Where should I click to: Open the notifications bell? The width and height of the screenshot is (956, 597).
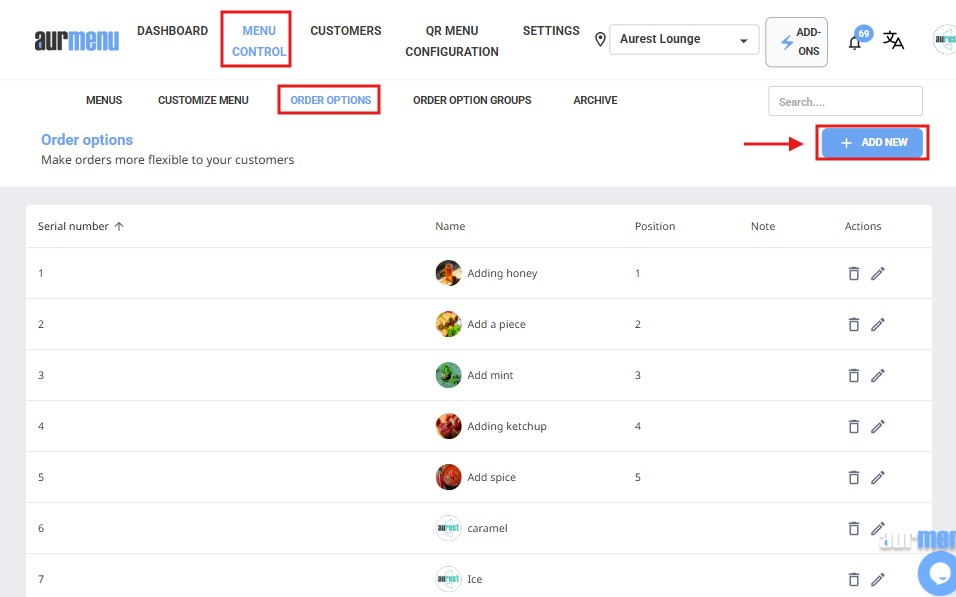pyautogui.click(x=855, y=42)
